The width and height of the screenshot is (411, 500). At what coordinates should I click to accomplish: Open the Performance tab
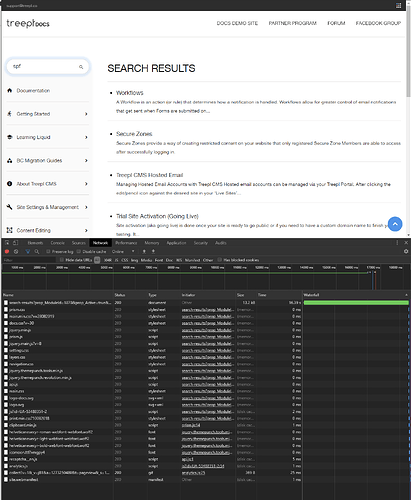pyautogui.click(x=126, y=243)
